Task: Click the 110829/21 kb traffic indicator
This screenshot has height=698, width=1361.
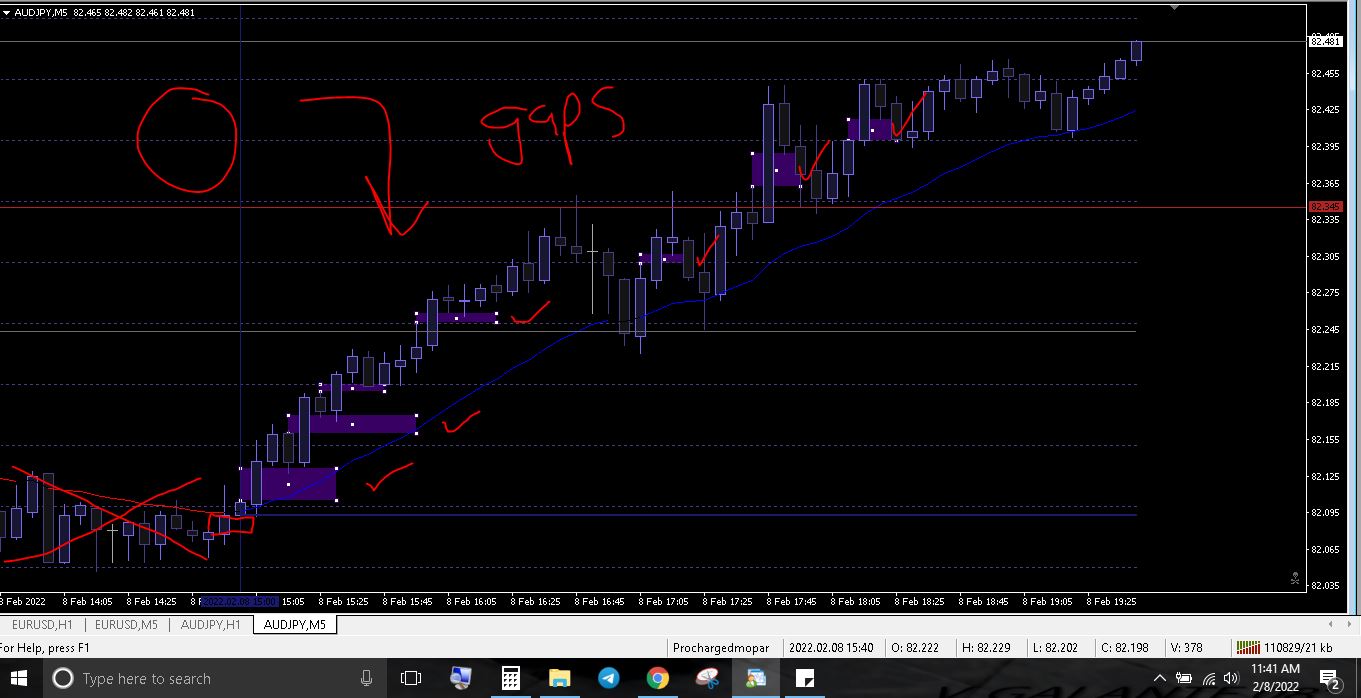Action: pos(1298,648)
